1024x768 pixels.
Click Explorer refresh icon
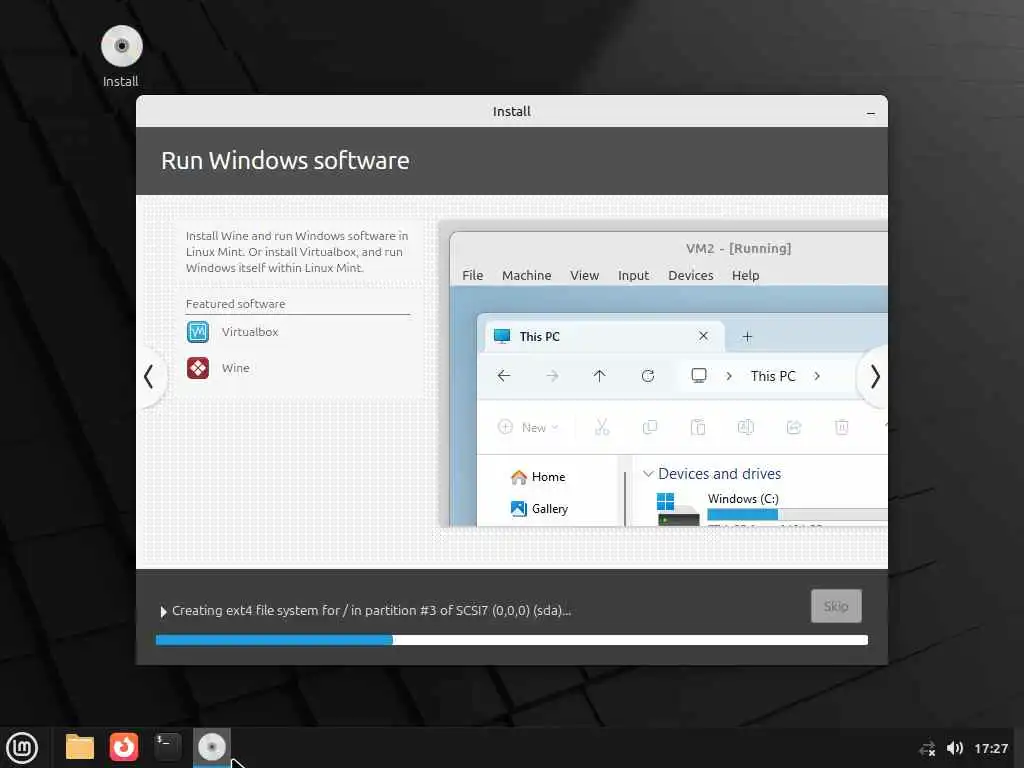point(648,376)
